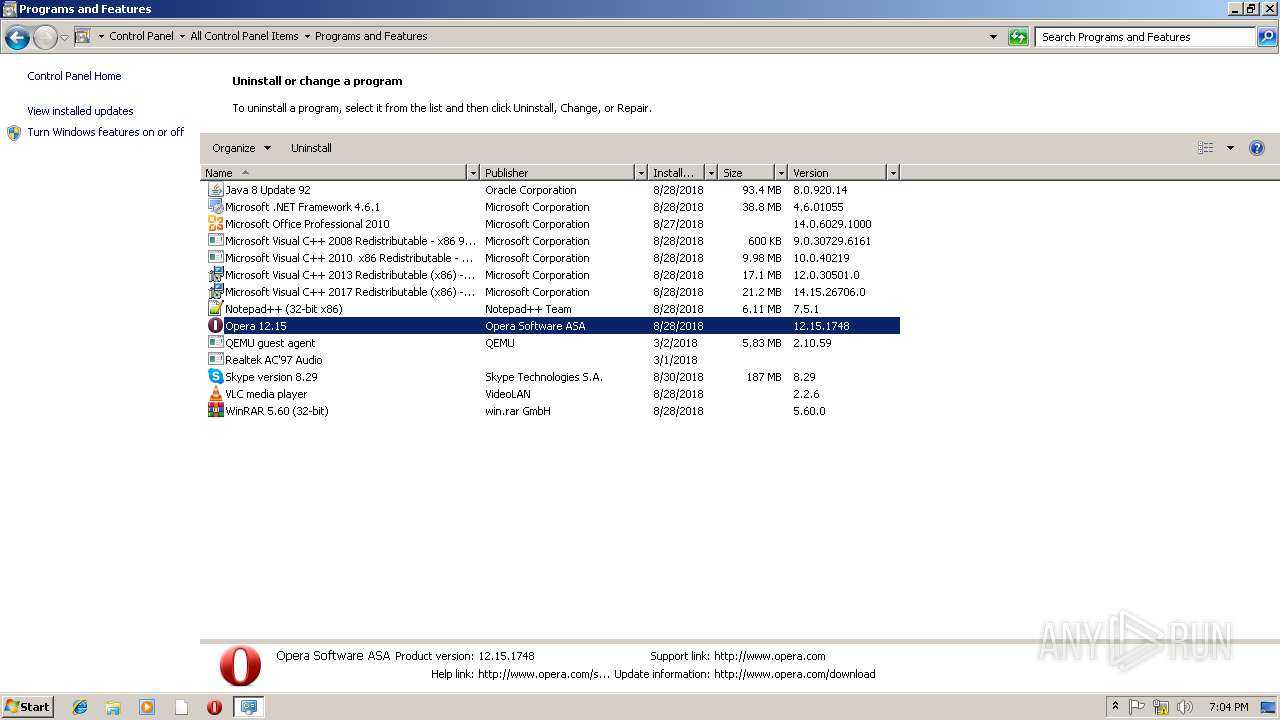Show hidden system tray icons
Screen dimensions: 1280x720
coord(1115,706)
